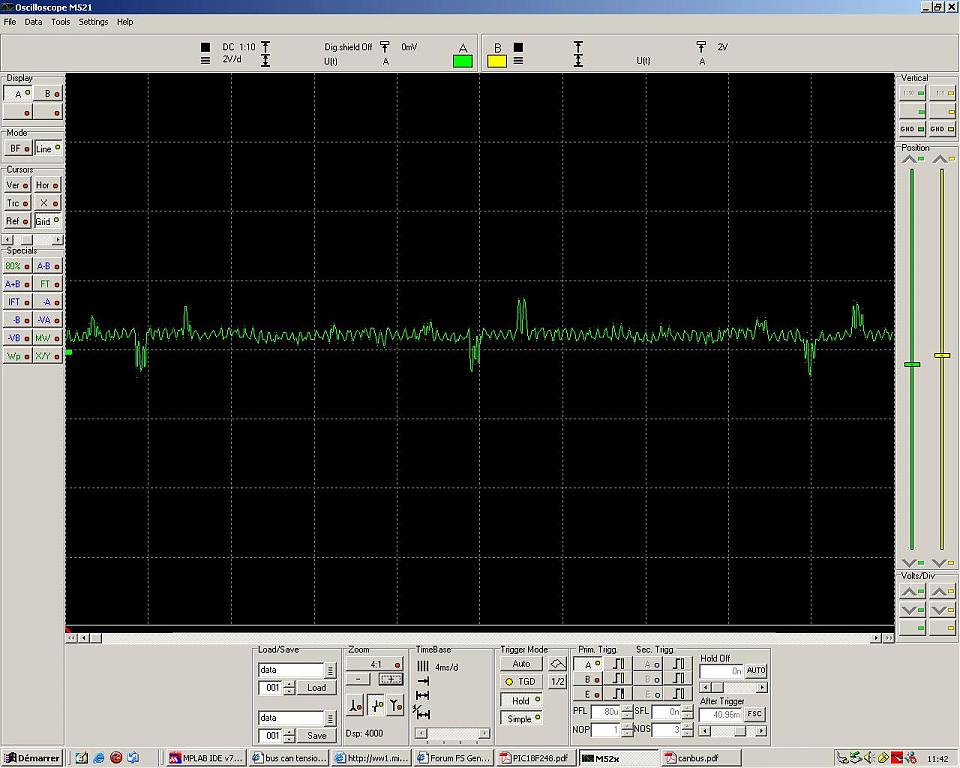Click the timebase arrow-to-bar icon

click(422, 681)
